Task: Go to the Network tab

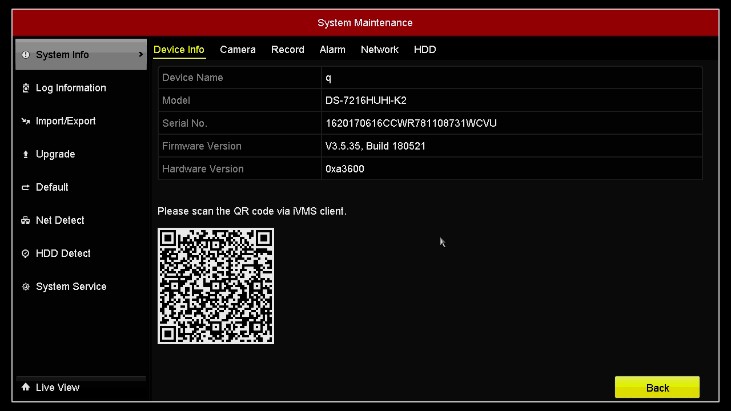Action: pyautogui.click(x=380, y=49)
